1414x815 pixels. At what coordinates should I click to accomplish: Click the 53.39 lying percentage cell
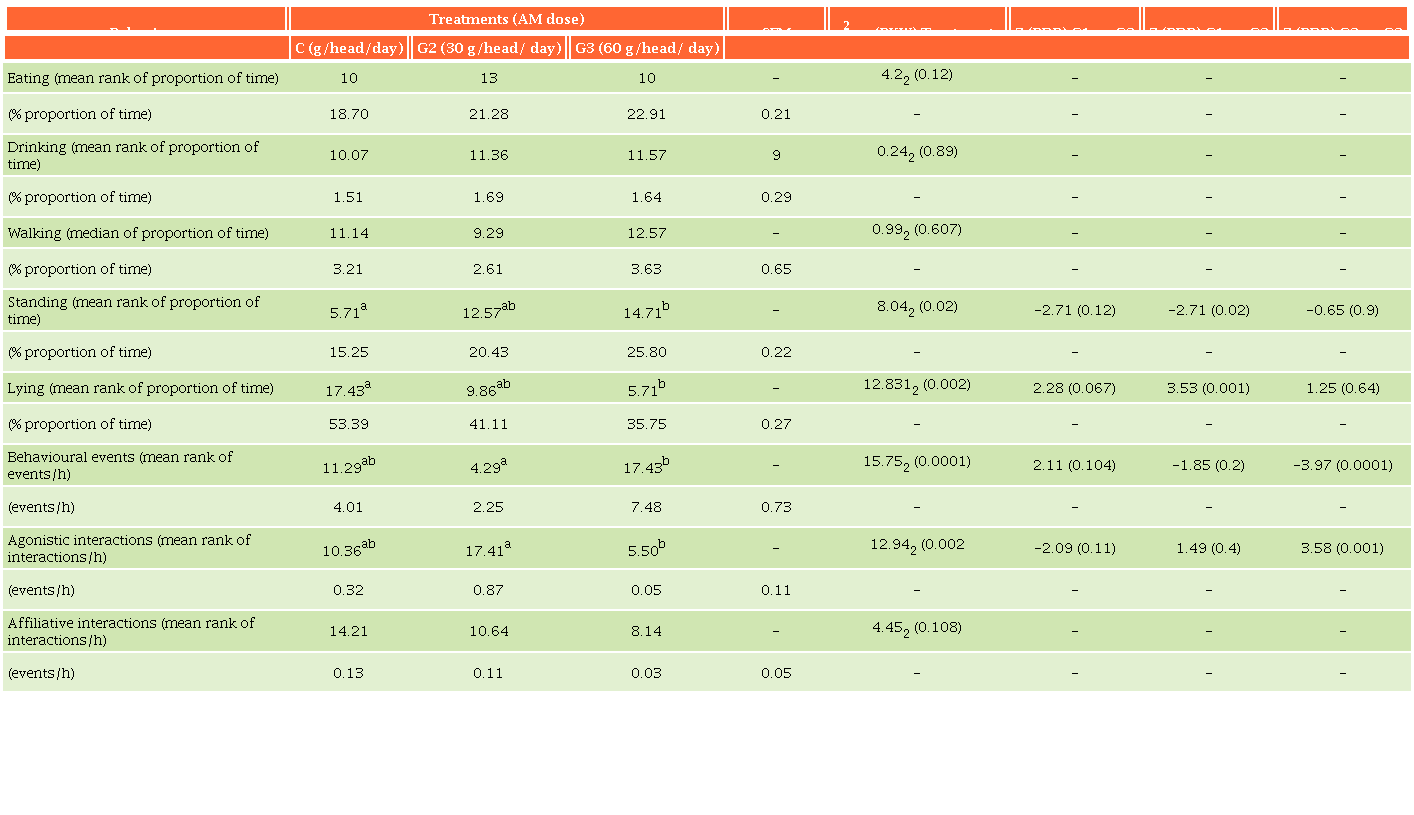coord(349,424)
